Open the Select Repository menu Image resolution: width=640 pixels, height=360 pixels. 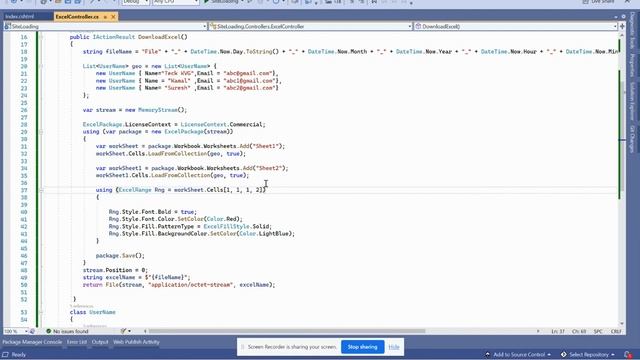(x=588, y=355)
